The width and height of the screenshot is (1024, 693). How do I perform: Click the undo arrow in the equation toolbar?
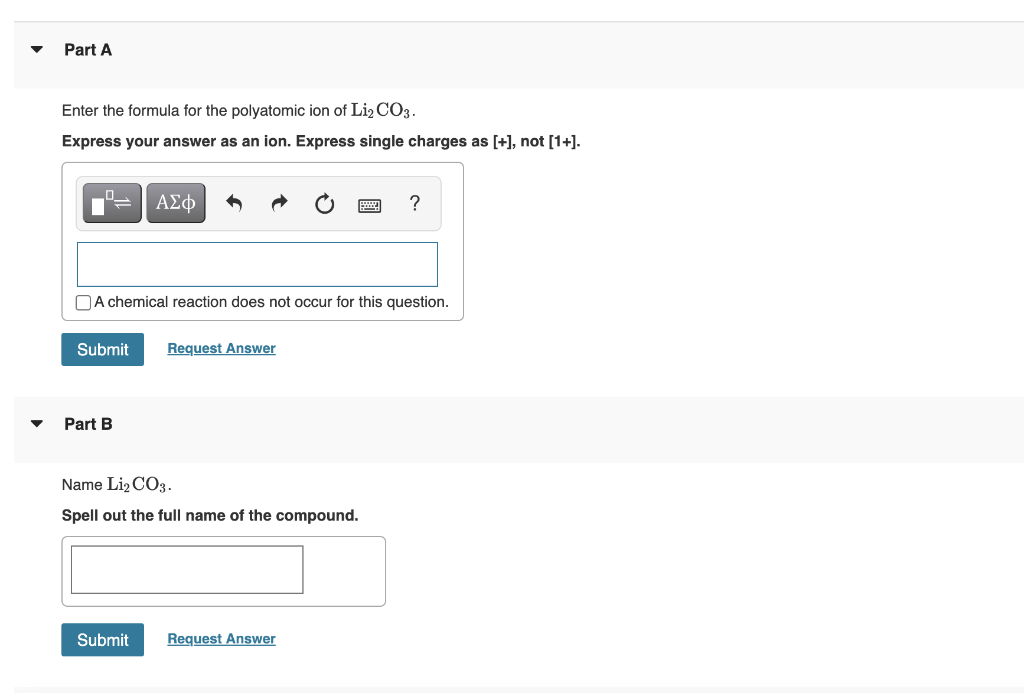(x=233, y=203)
